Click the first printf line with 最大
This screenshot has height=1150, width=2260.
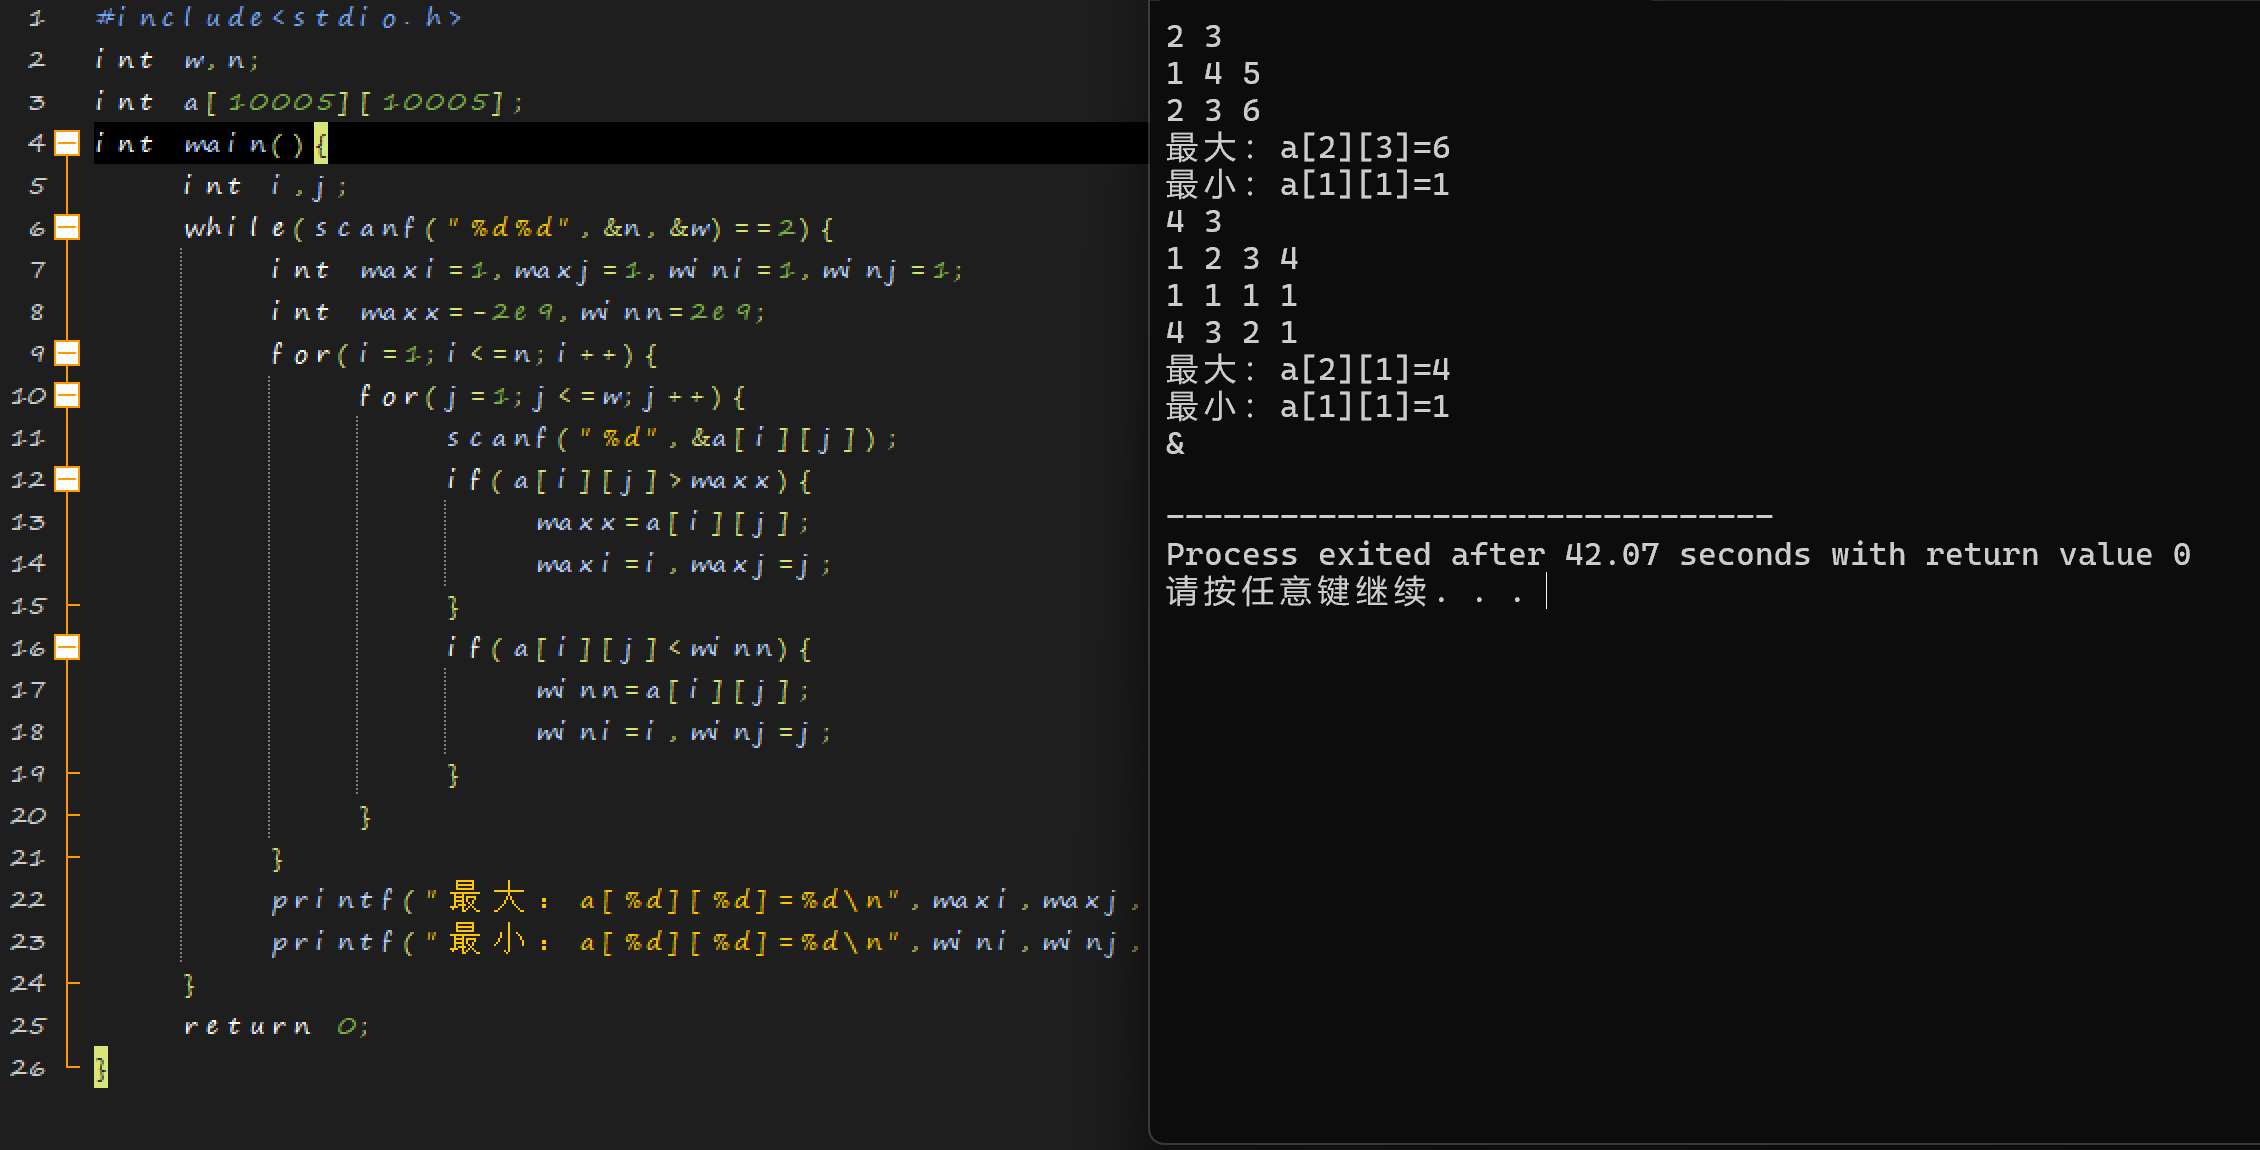tap(700, 900)
